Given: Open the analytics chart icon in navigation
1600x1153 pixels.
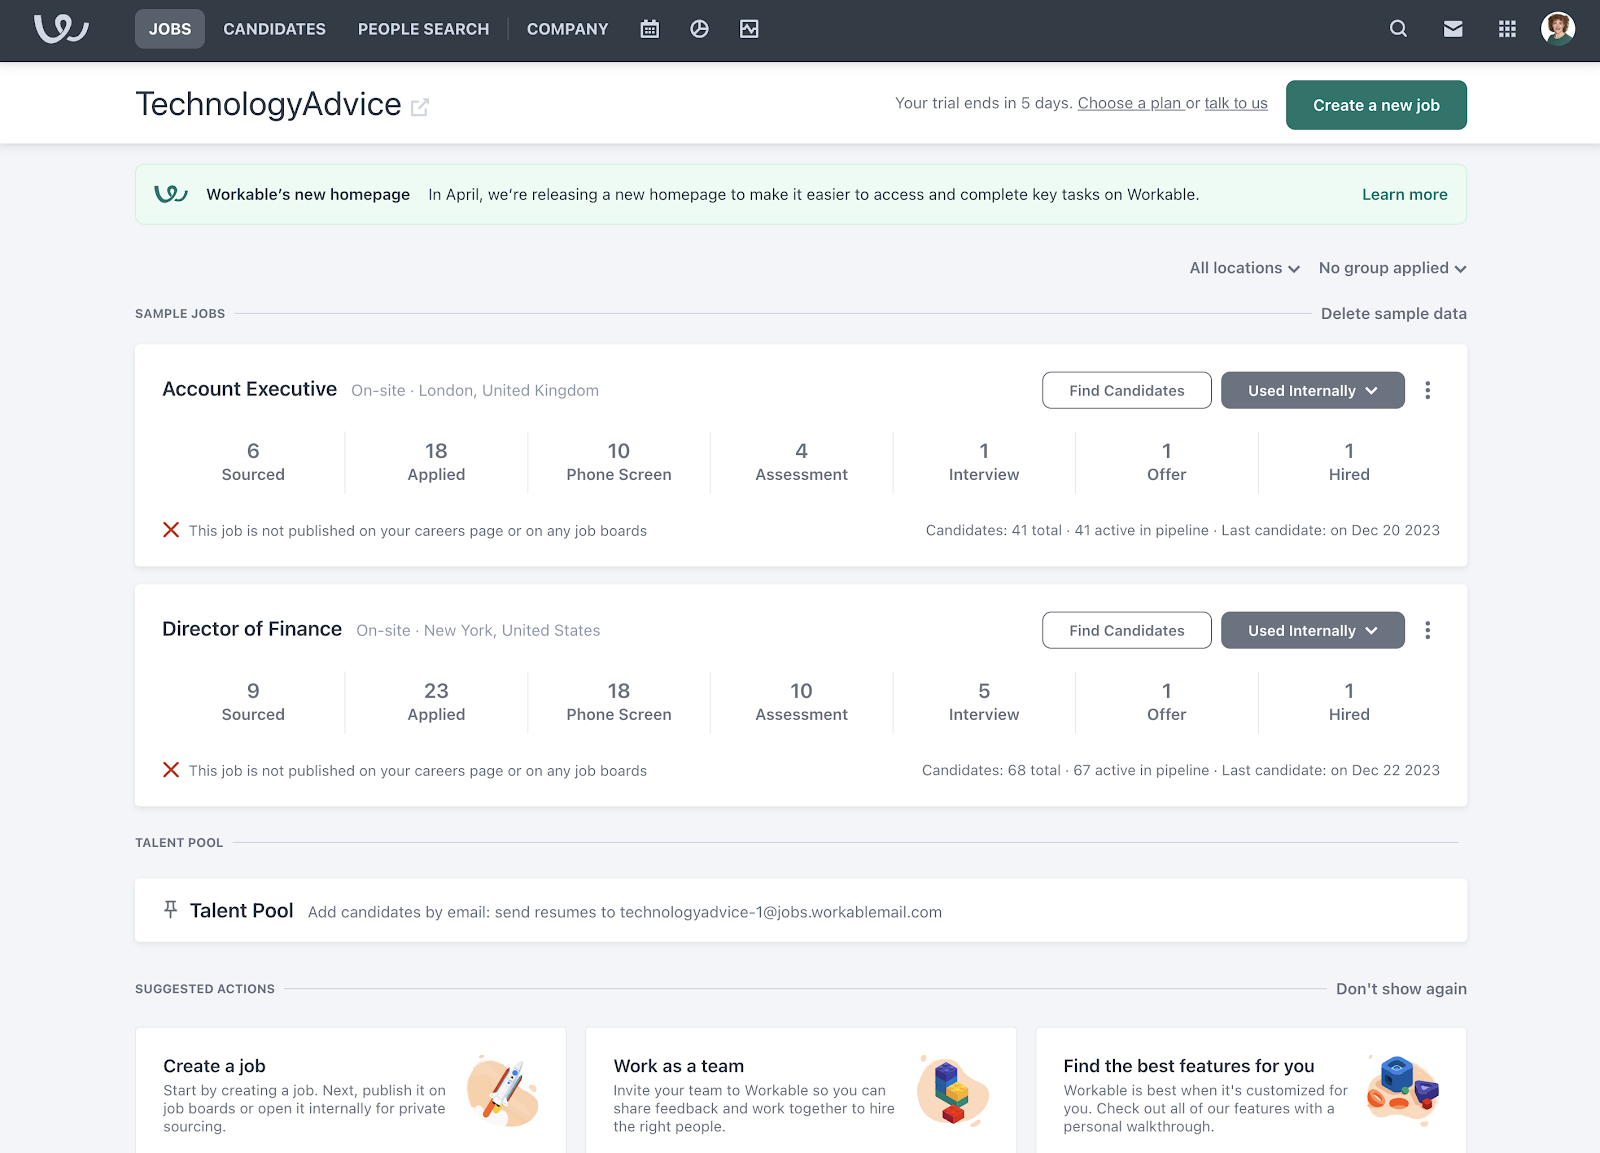Looking at the screenshot, I should [749, 29].
